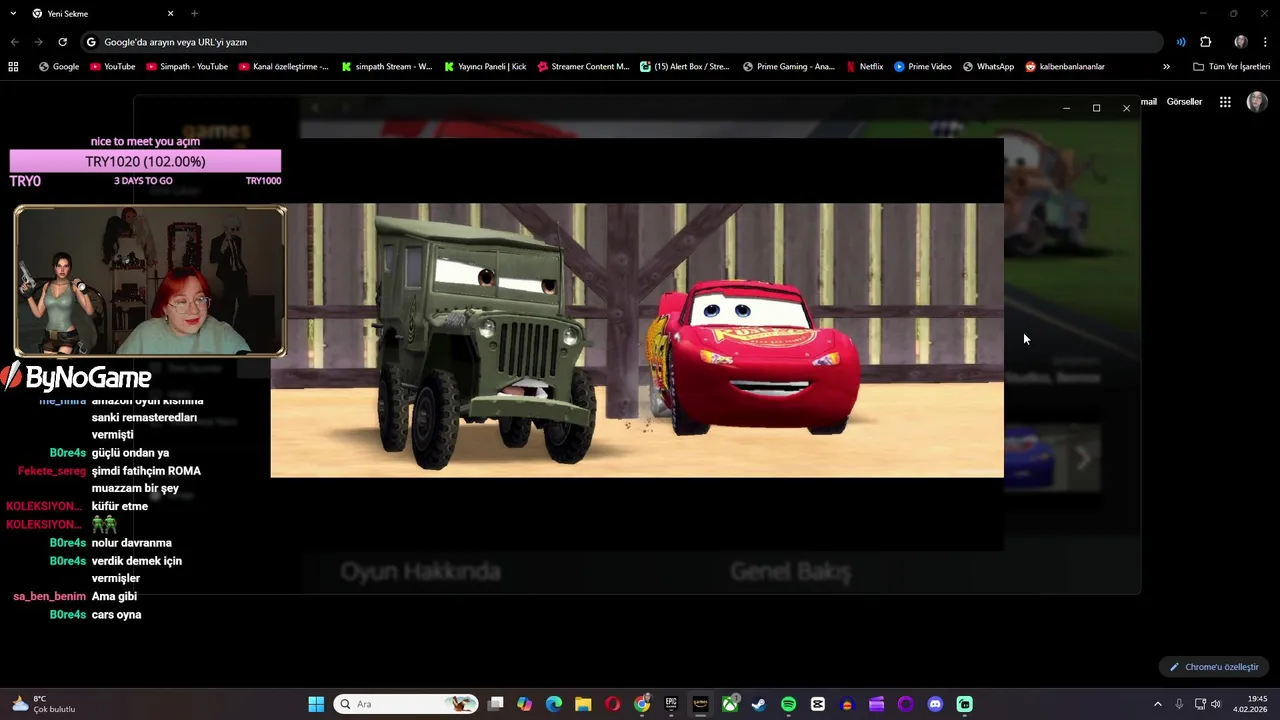Click the taskbar Ara search box
This screenshot has width=1280, height=720.
(406, 704)
